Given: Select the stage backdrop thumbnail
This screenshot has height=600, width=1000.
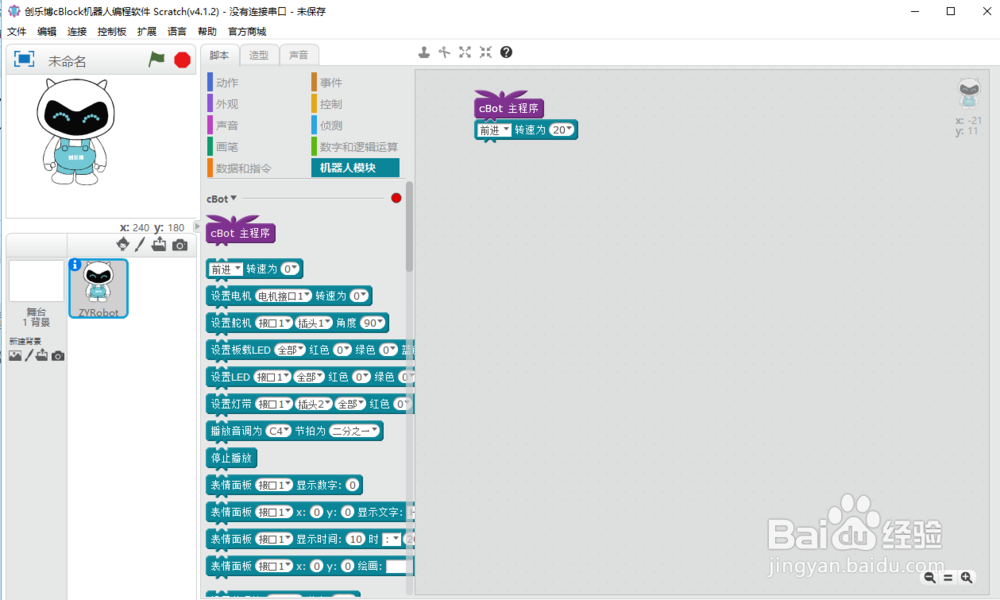Looking at the screenshot, I should tap(36, 281).
